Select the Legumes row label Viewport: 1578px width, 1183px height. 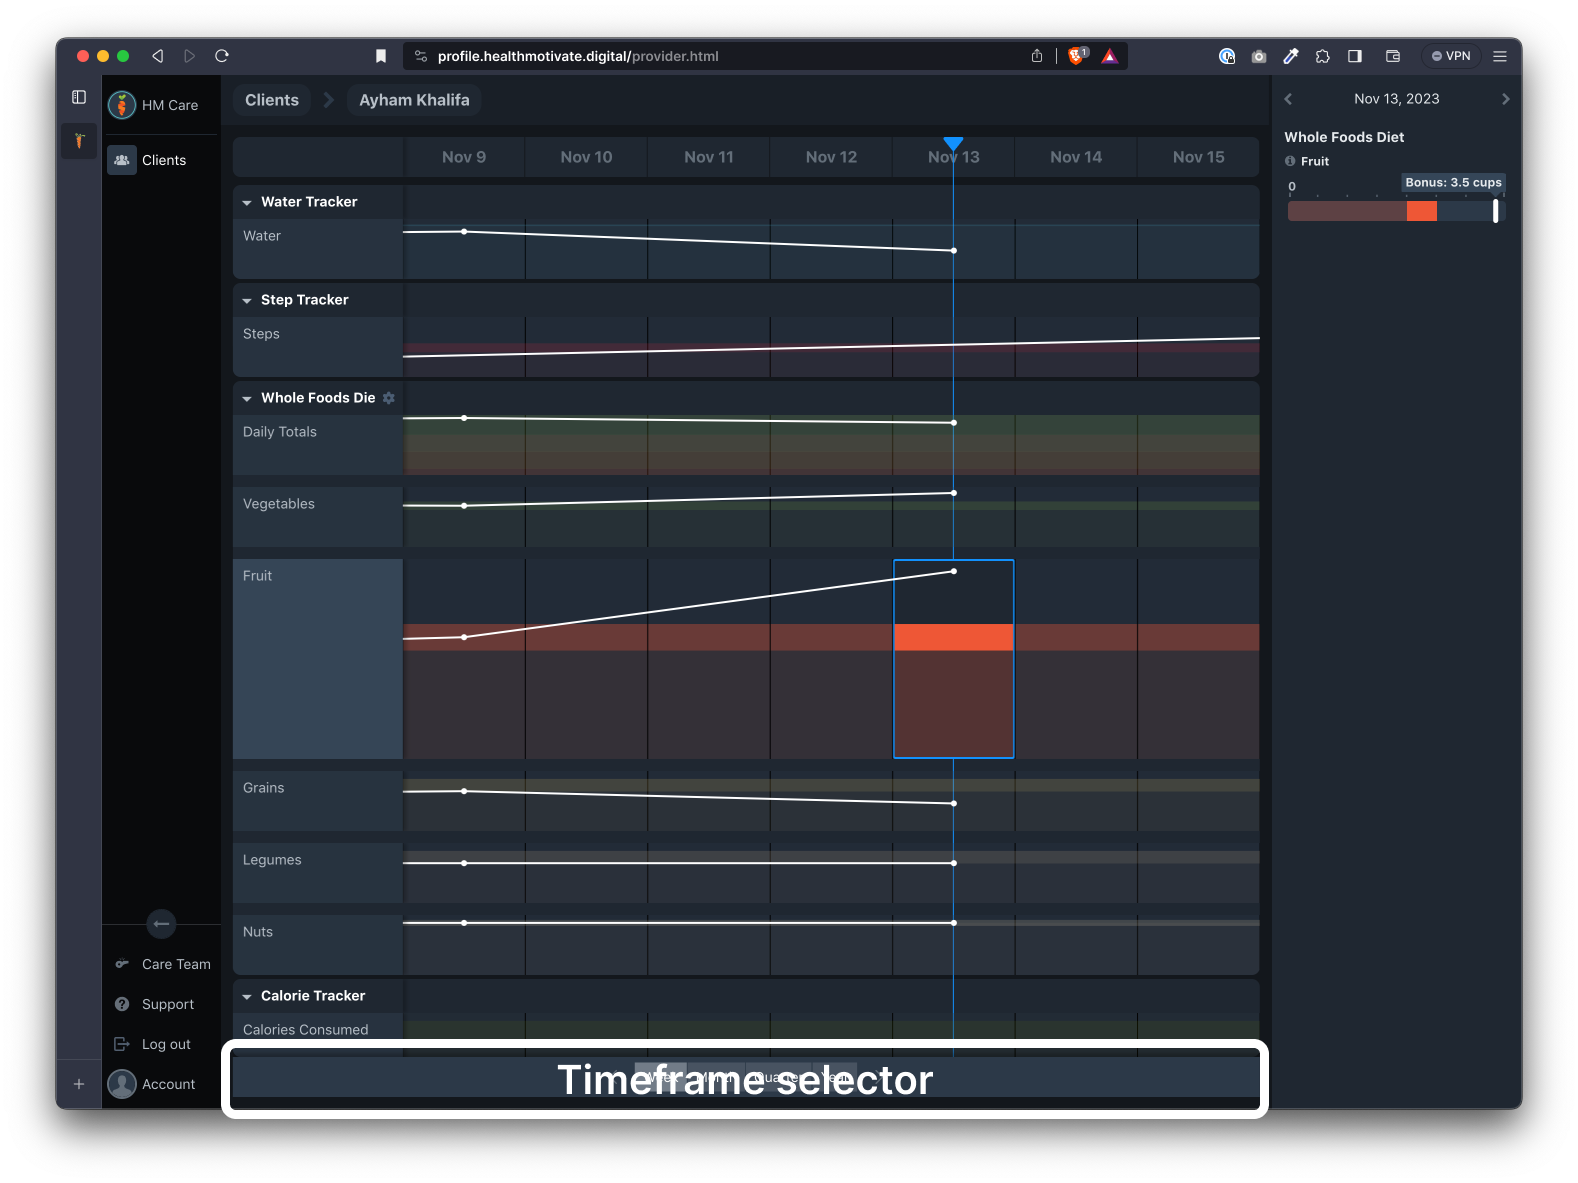[x=272, y=860]
